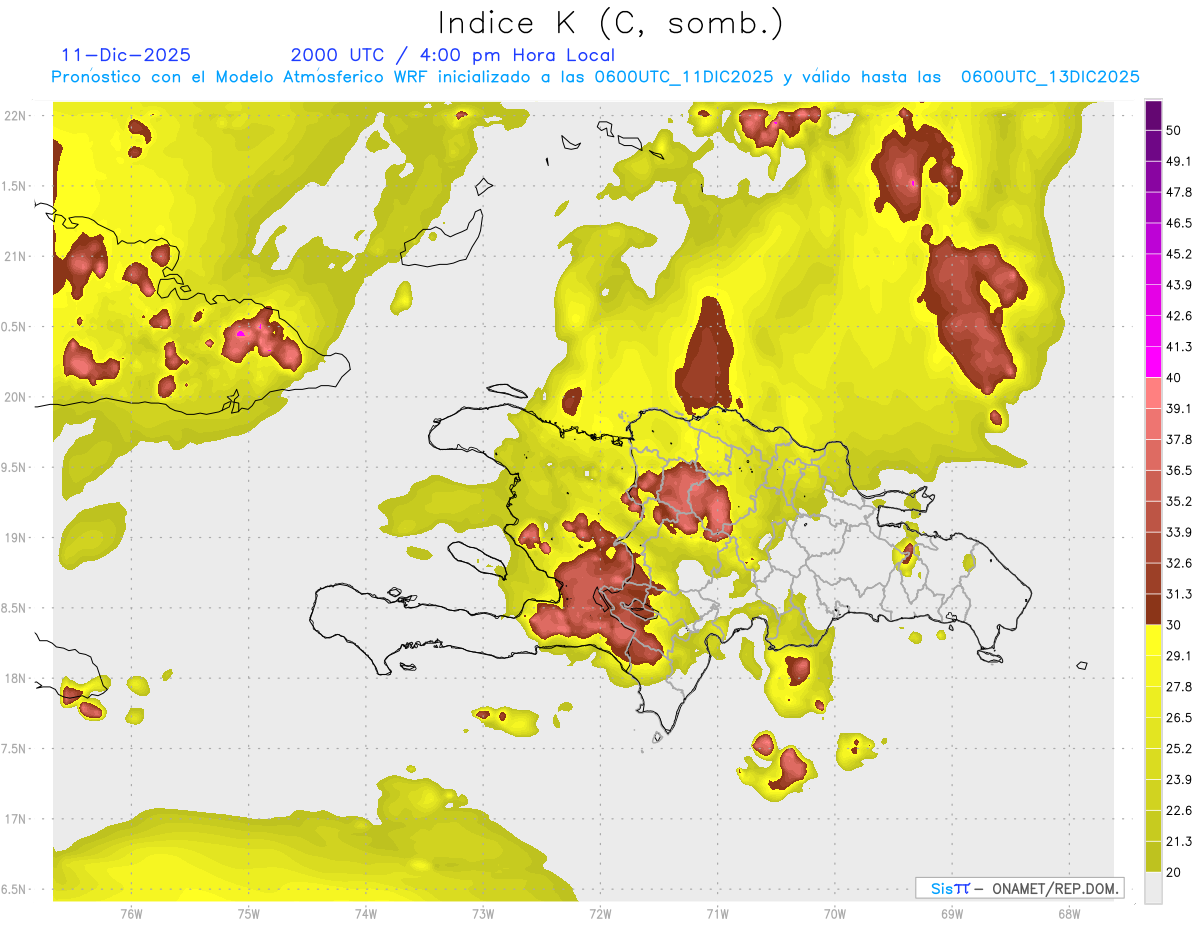Image resolution: width=1200 pixels, height=927 pixels.
Task: Click legend value '32.6'
Action: point(1179,563)
